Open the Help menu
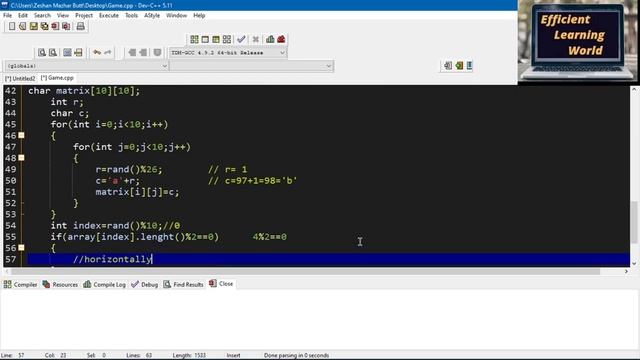640x360 pixels. [x=199, y=16]
